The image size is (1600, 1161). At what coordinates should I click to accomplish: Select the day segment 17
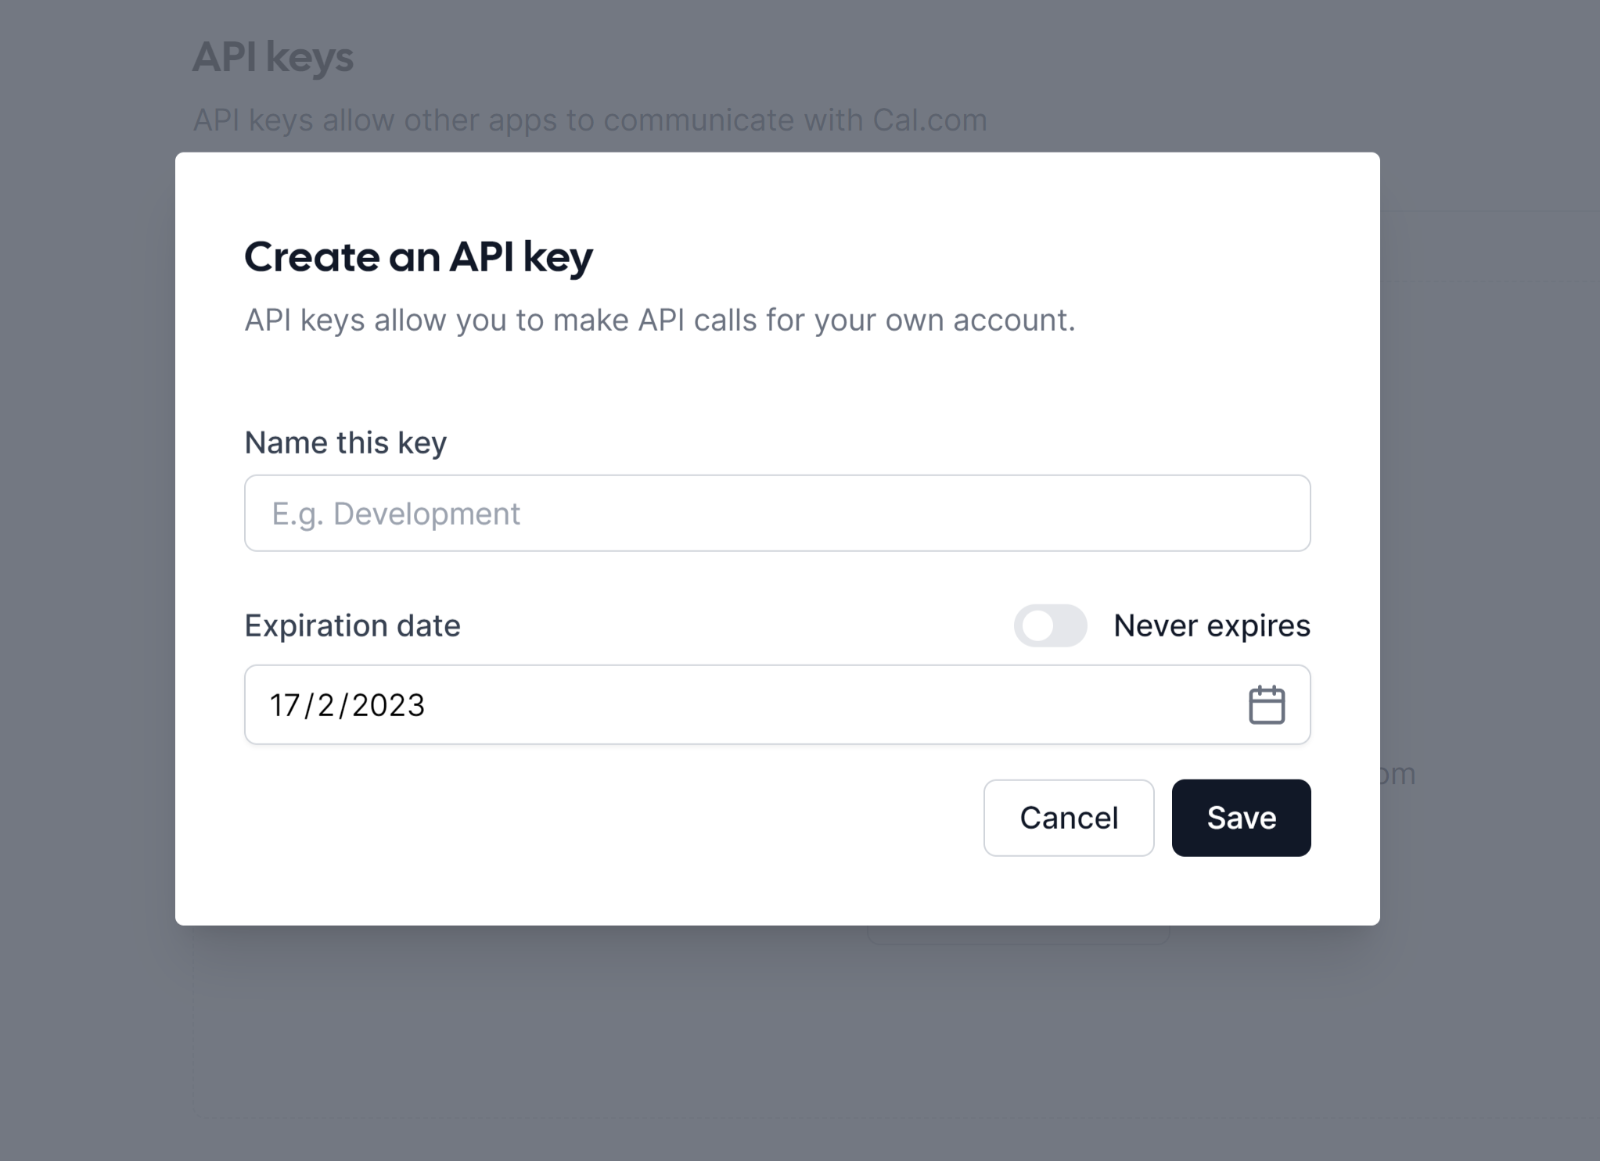285,705
